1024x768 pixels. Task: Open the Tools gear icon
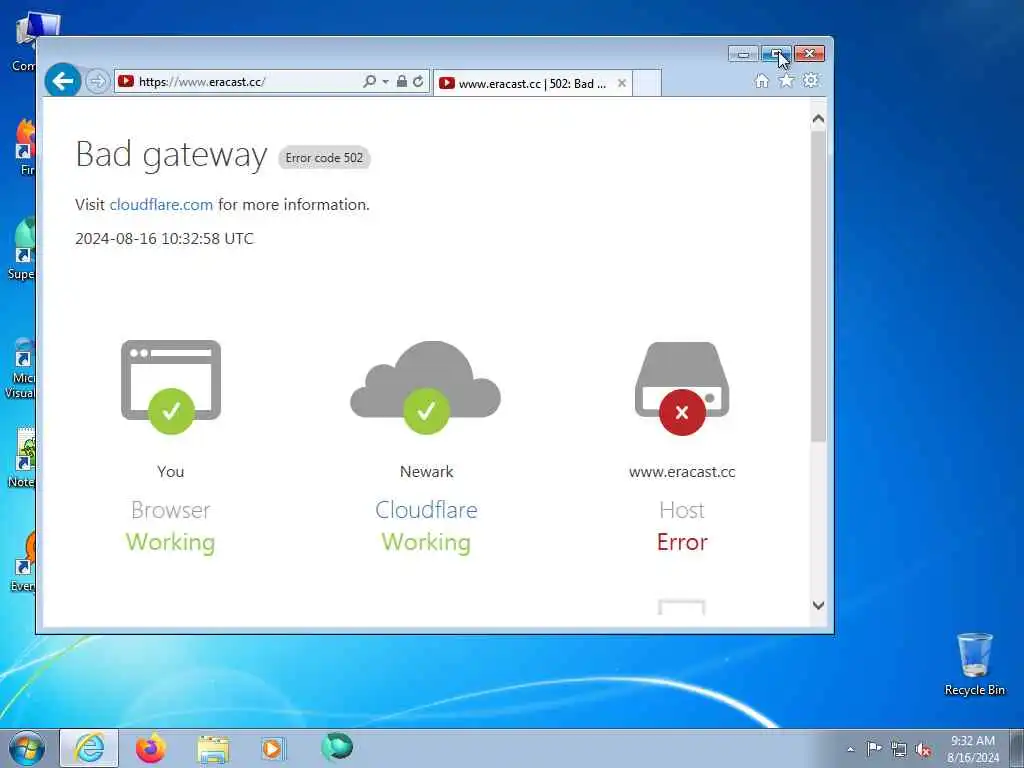811,81
